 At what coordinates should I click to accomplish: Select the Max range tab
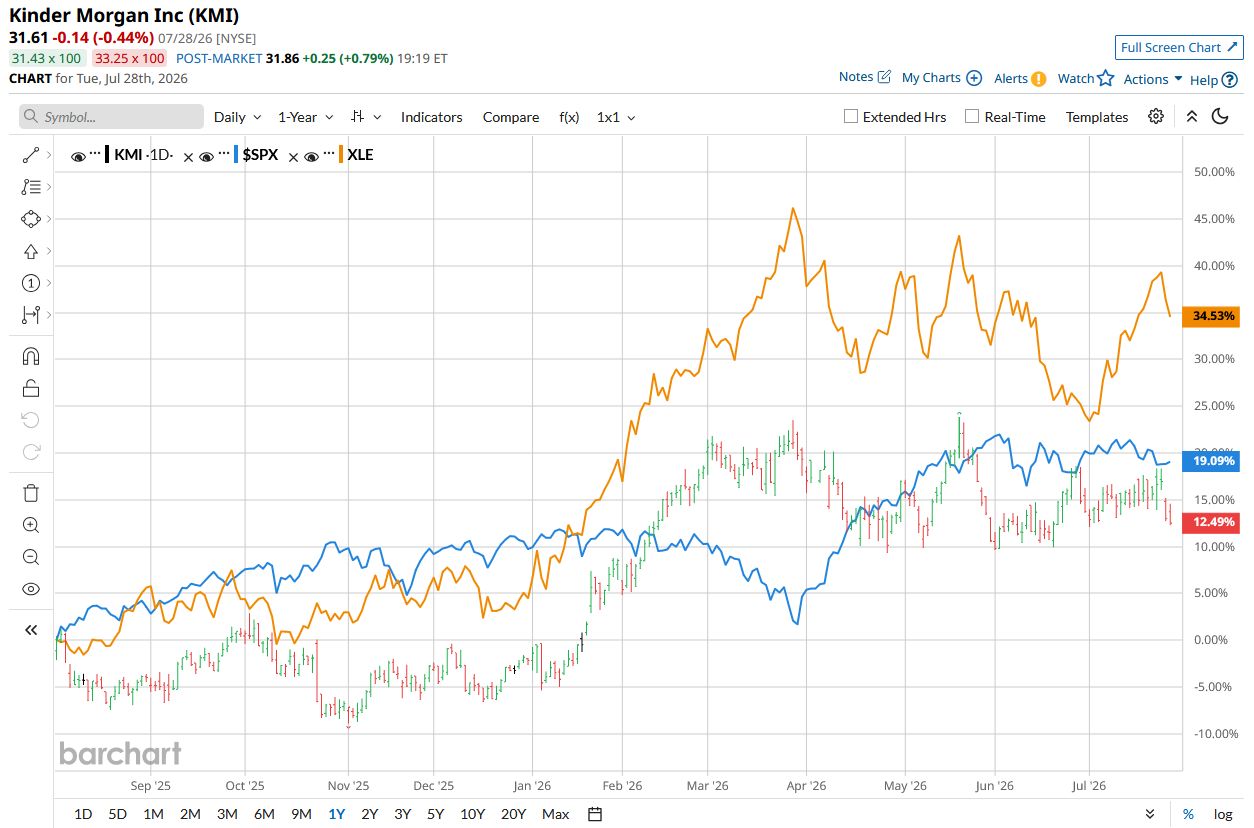point(556,814)
